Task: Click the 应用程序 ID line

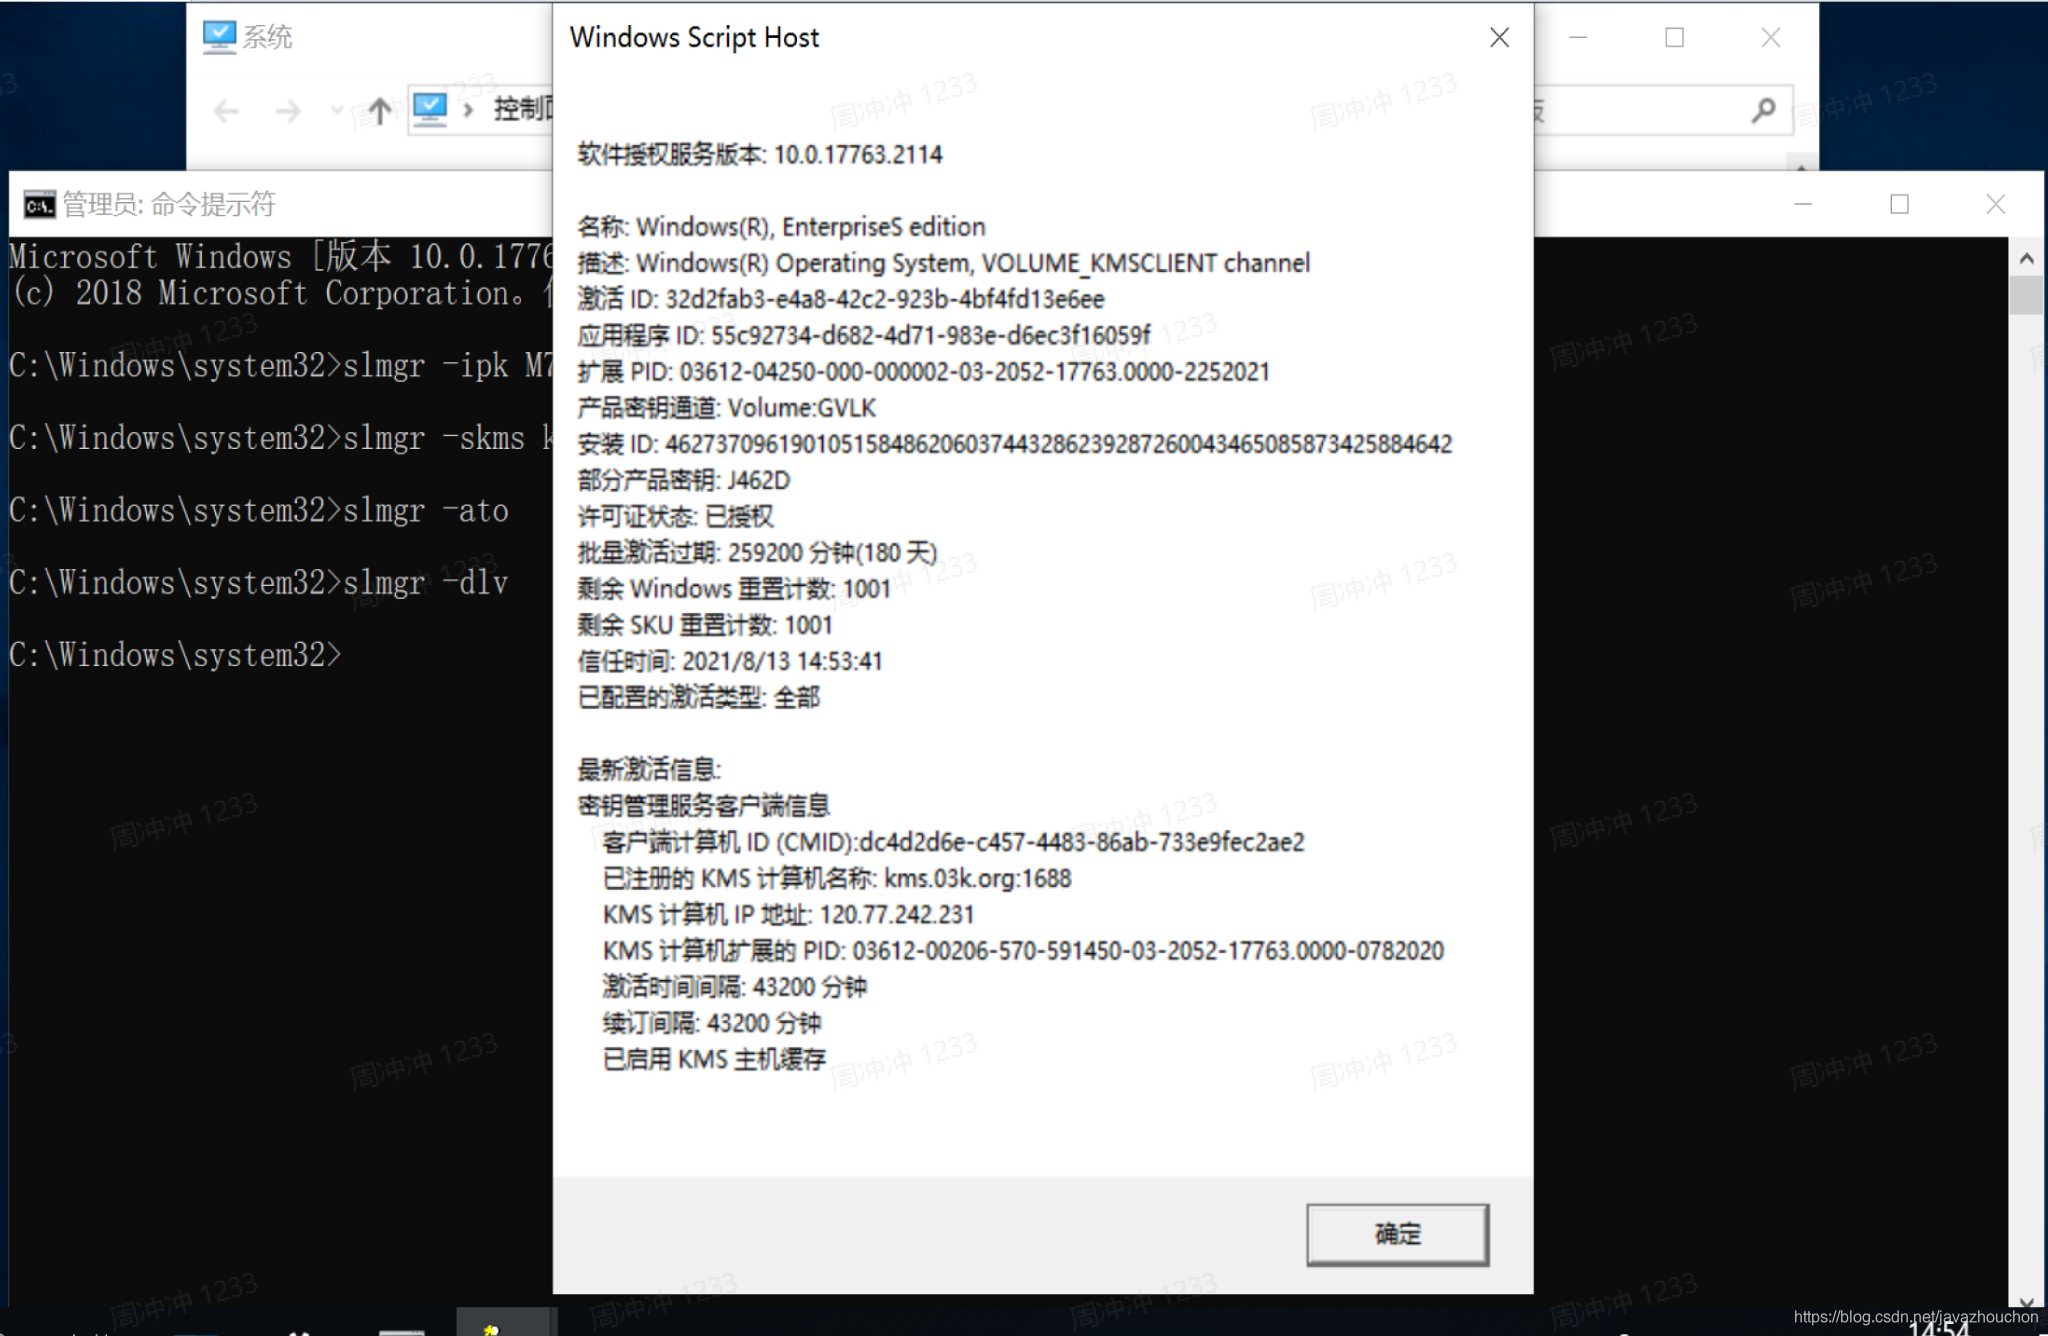Action: coord(864,335)
